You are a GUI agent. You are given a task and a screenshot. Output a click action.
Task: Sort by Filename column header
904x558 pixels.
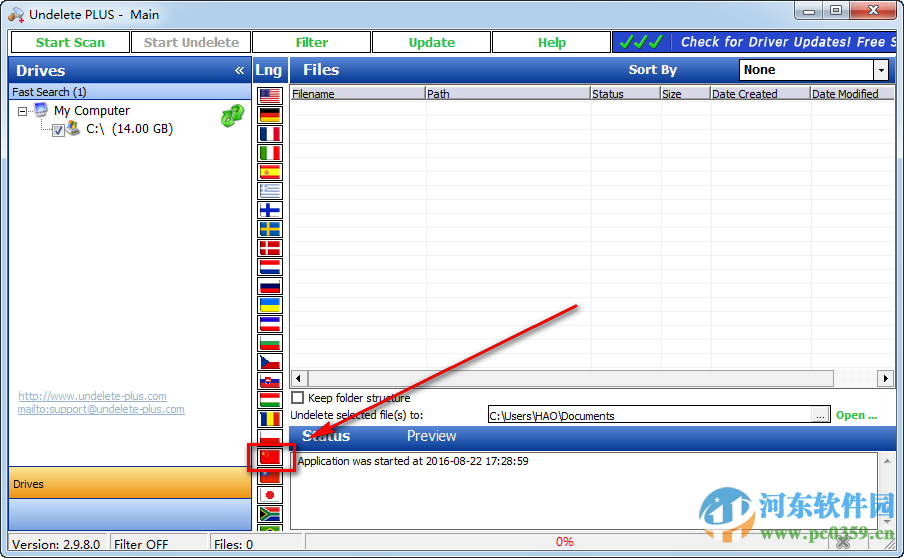pos(357,93)
